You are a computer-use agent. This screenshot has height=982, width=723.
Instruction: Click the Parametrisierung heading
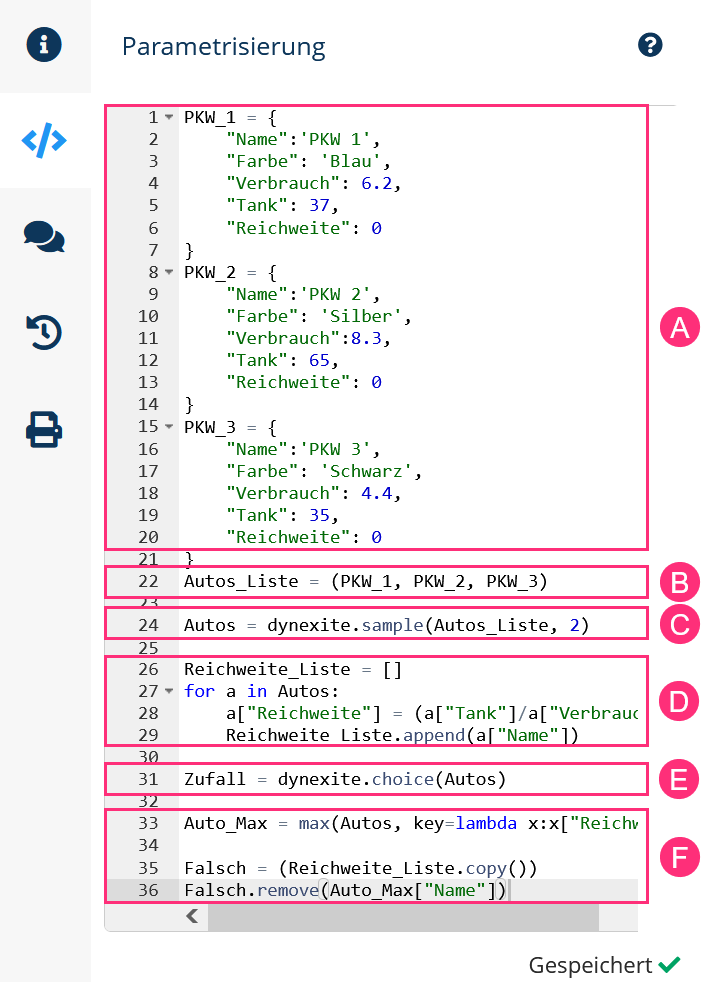tap(224, 46)
